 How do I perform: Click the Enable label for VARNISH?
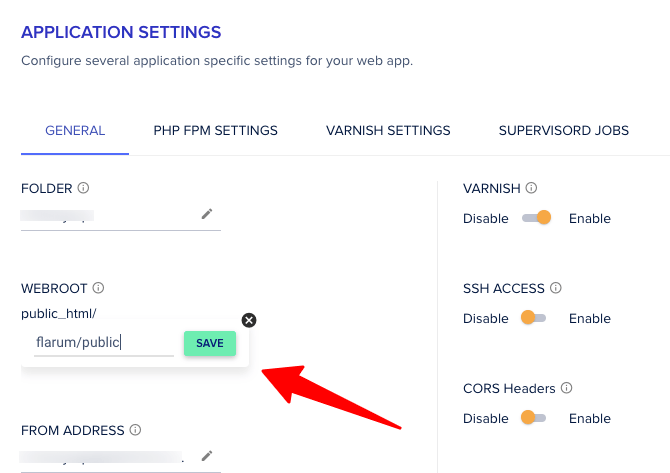[x=589, y=218]
